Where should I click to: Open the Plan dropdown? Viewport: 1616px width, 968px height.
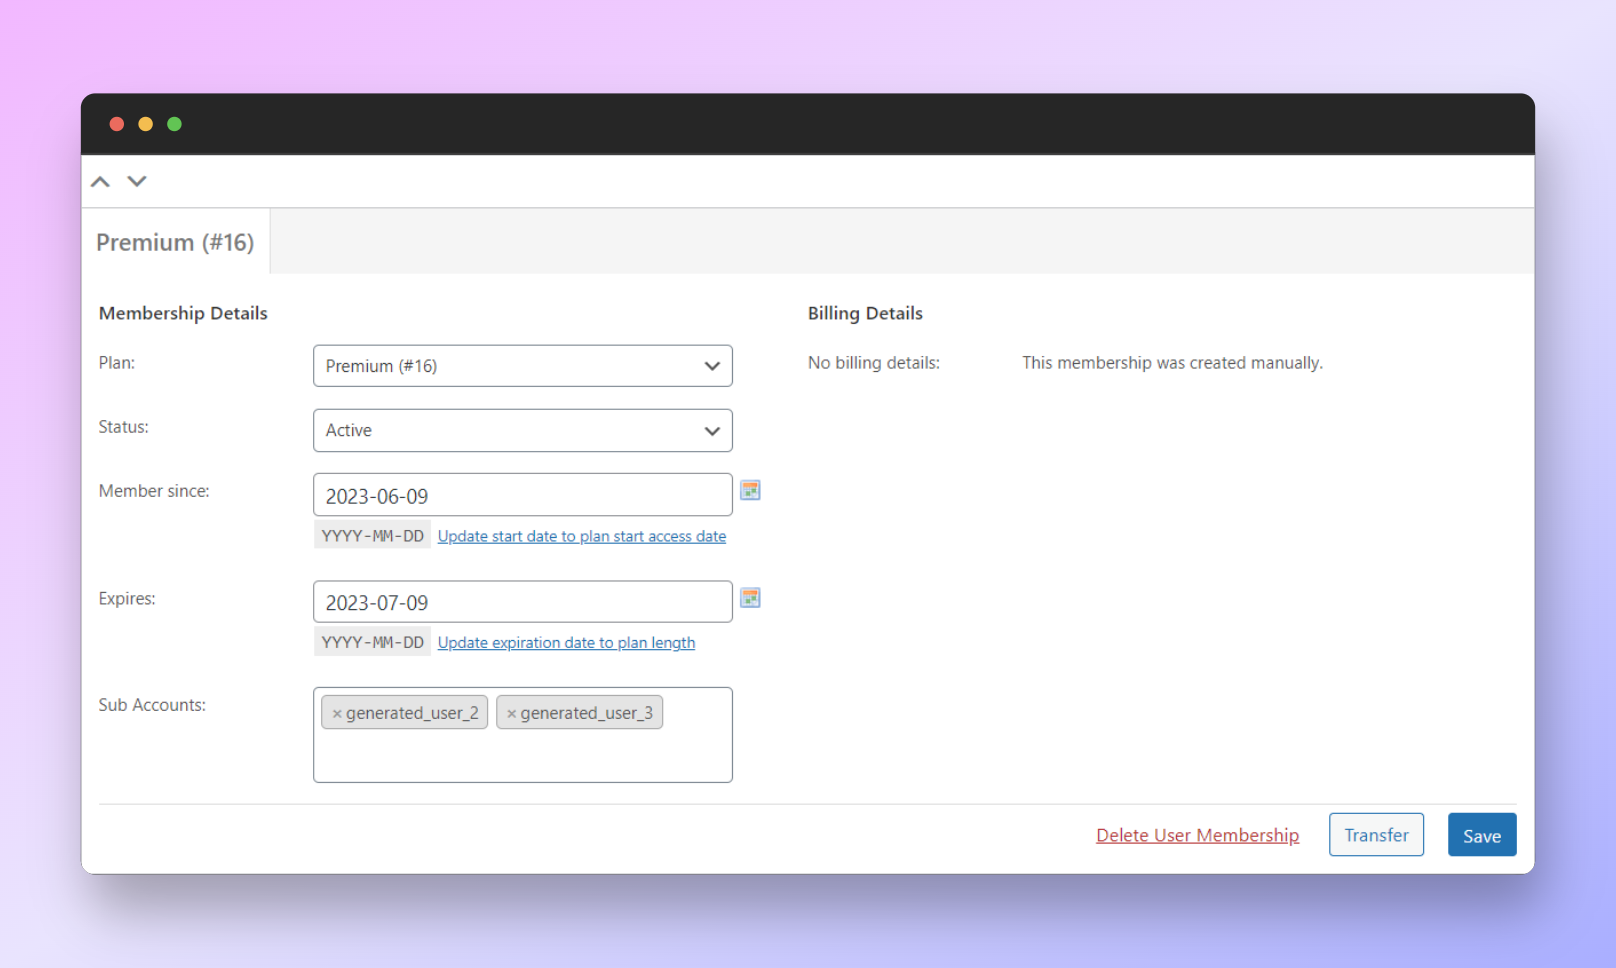coord(523,366)
